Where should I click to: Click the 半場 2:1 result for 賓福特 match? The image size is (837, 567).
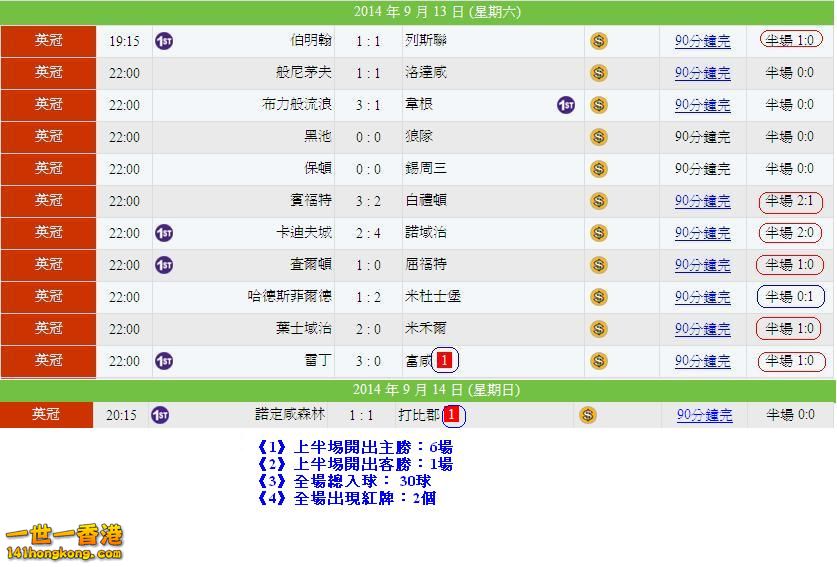[791, 202]
